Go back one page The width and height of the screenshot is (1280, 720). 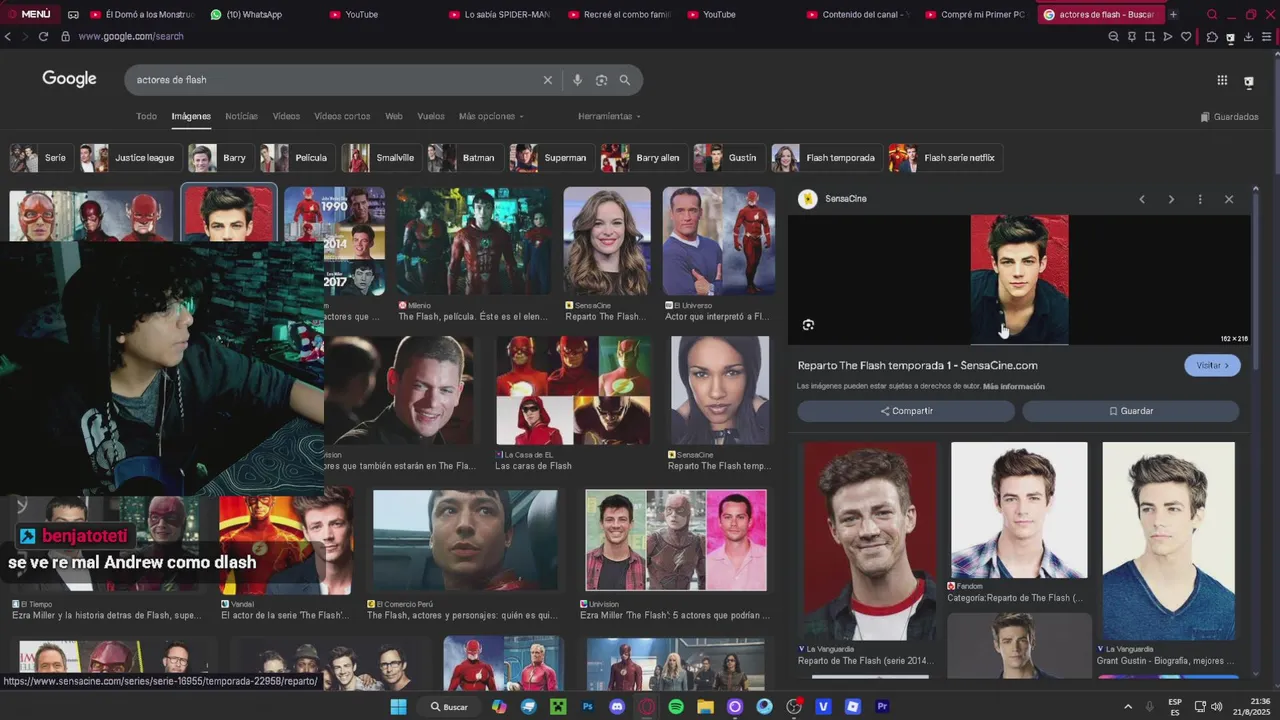point(8,36)
